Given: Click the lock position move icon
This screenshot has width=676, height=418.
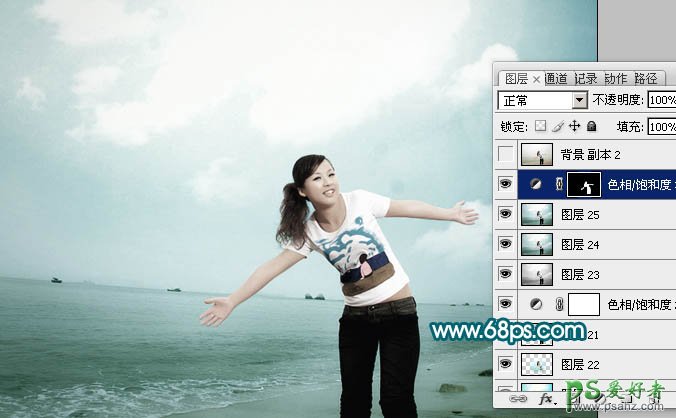Looking at the screenshot, I should point(575,127).
